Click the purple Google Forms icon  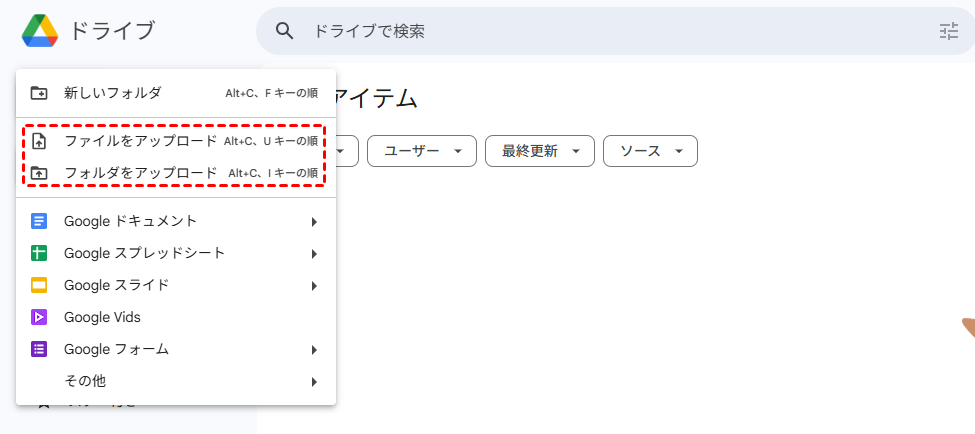(x=39, y=349)
